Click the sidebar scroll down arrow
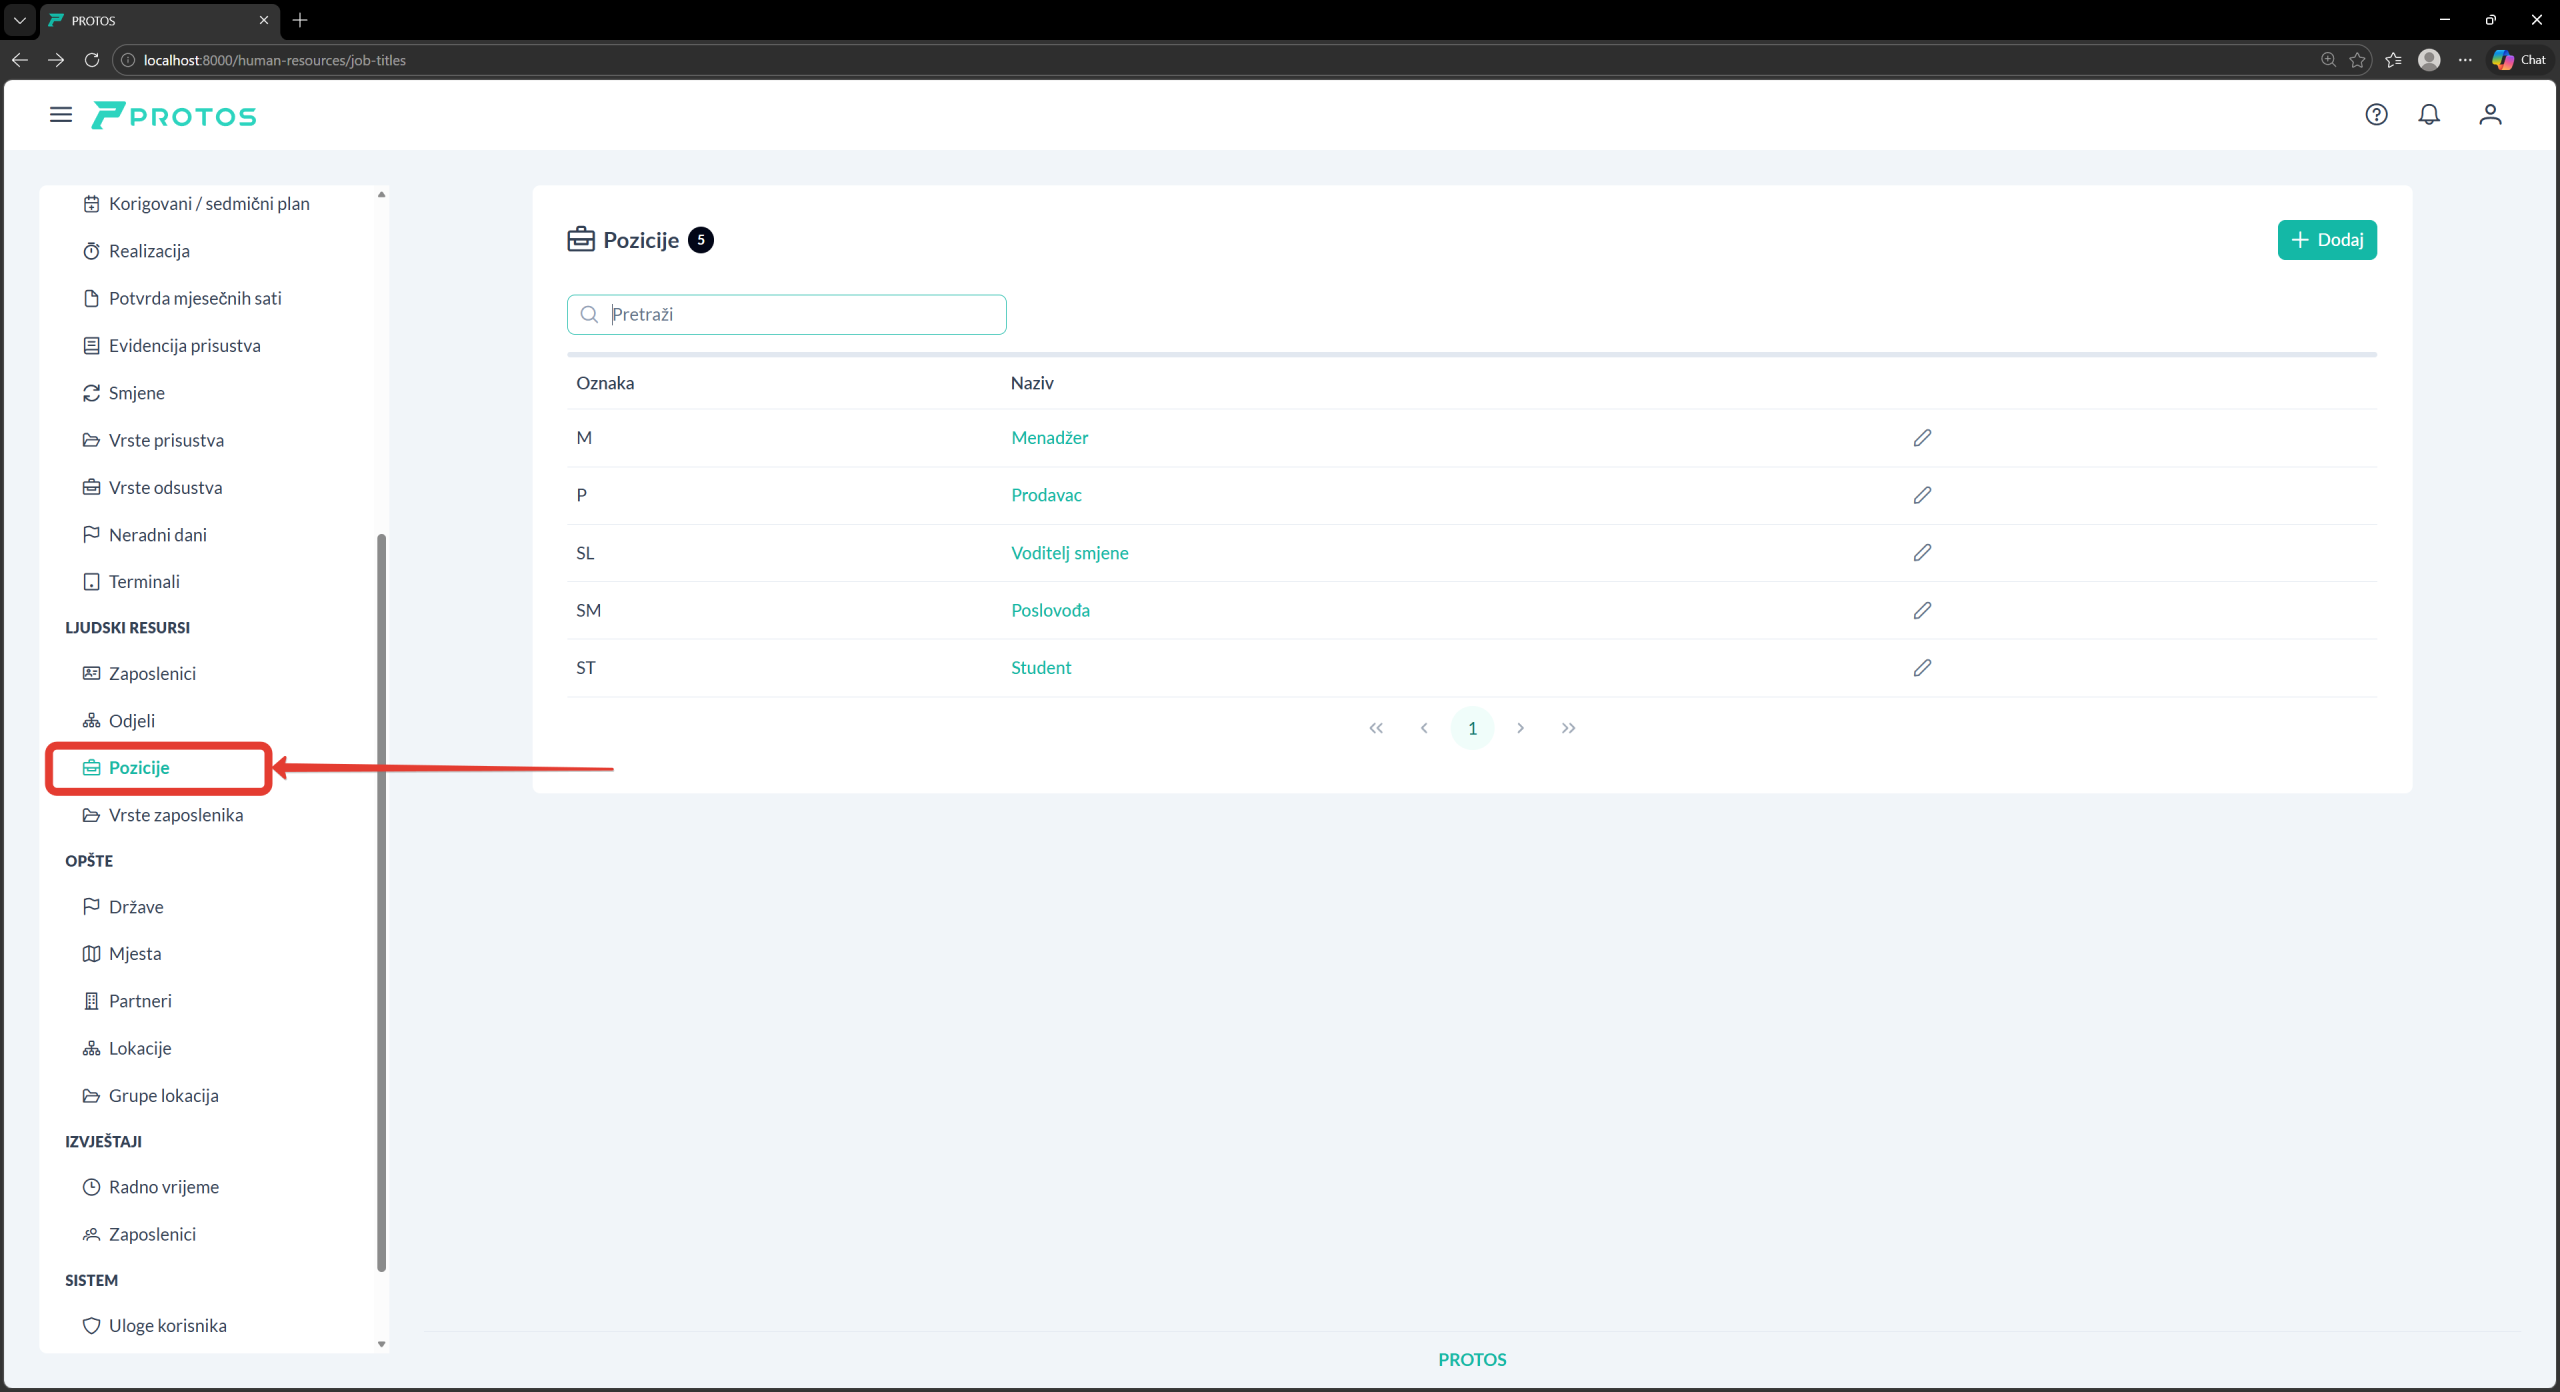This screenshot has width=2560, height=1392. point(381,1344)
